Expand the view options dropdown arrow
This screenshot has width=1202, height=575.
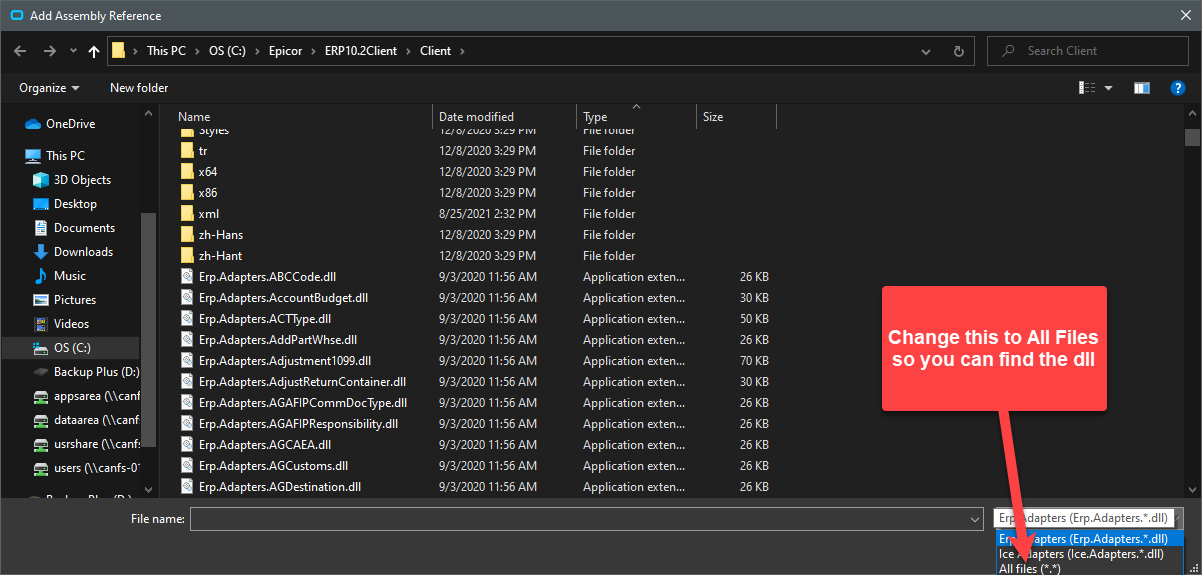click(x=1108, y=88)
